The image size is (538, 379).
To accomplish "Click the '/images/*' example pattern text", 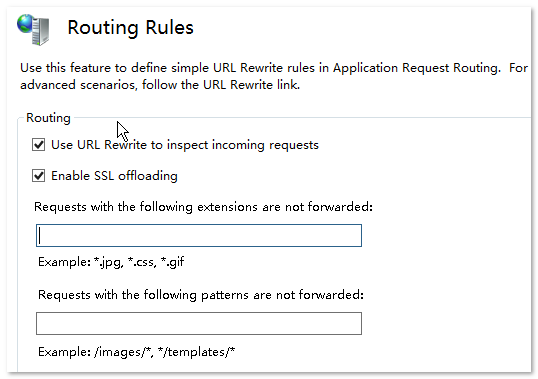I will point(123,352).
